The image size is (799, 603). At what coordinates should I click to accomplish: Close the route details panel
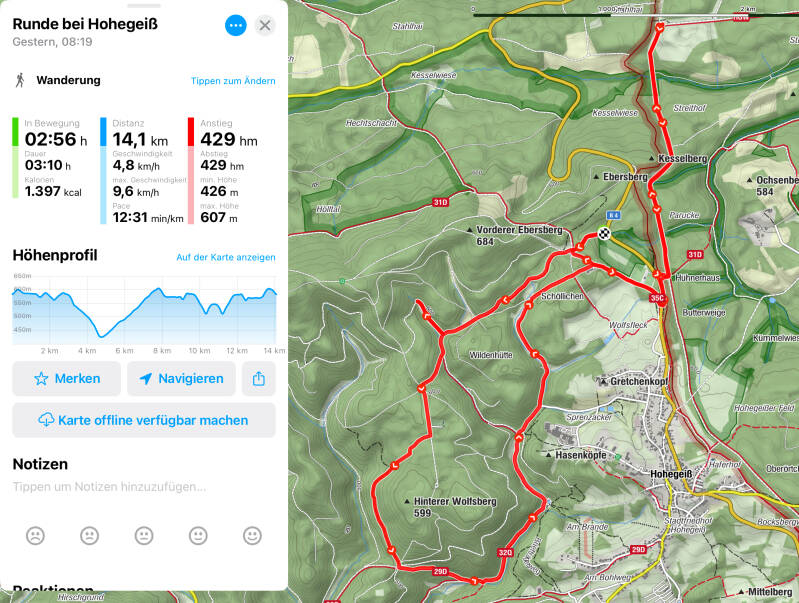coord(265,25)
